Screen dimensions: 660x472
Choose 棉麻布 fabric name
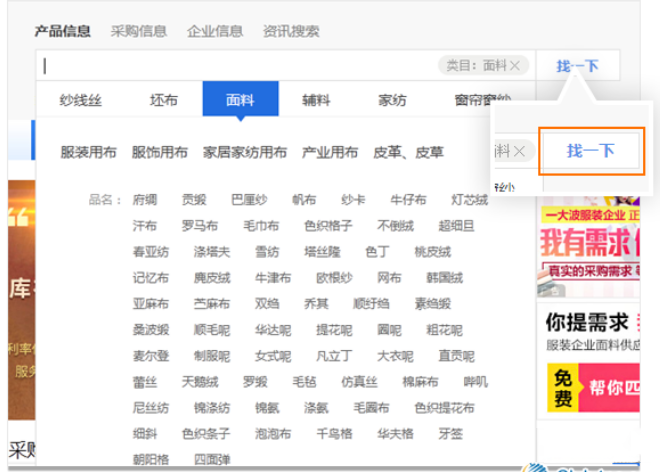click(420, 382)
